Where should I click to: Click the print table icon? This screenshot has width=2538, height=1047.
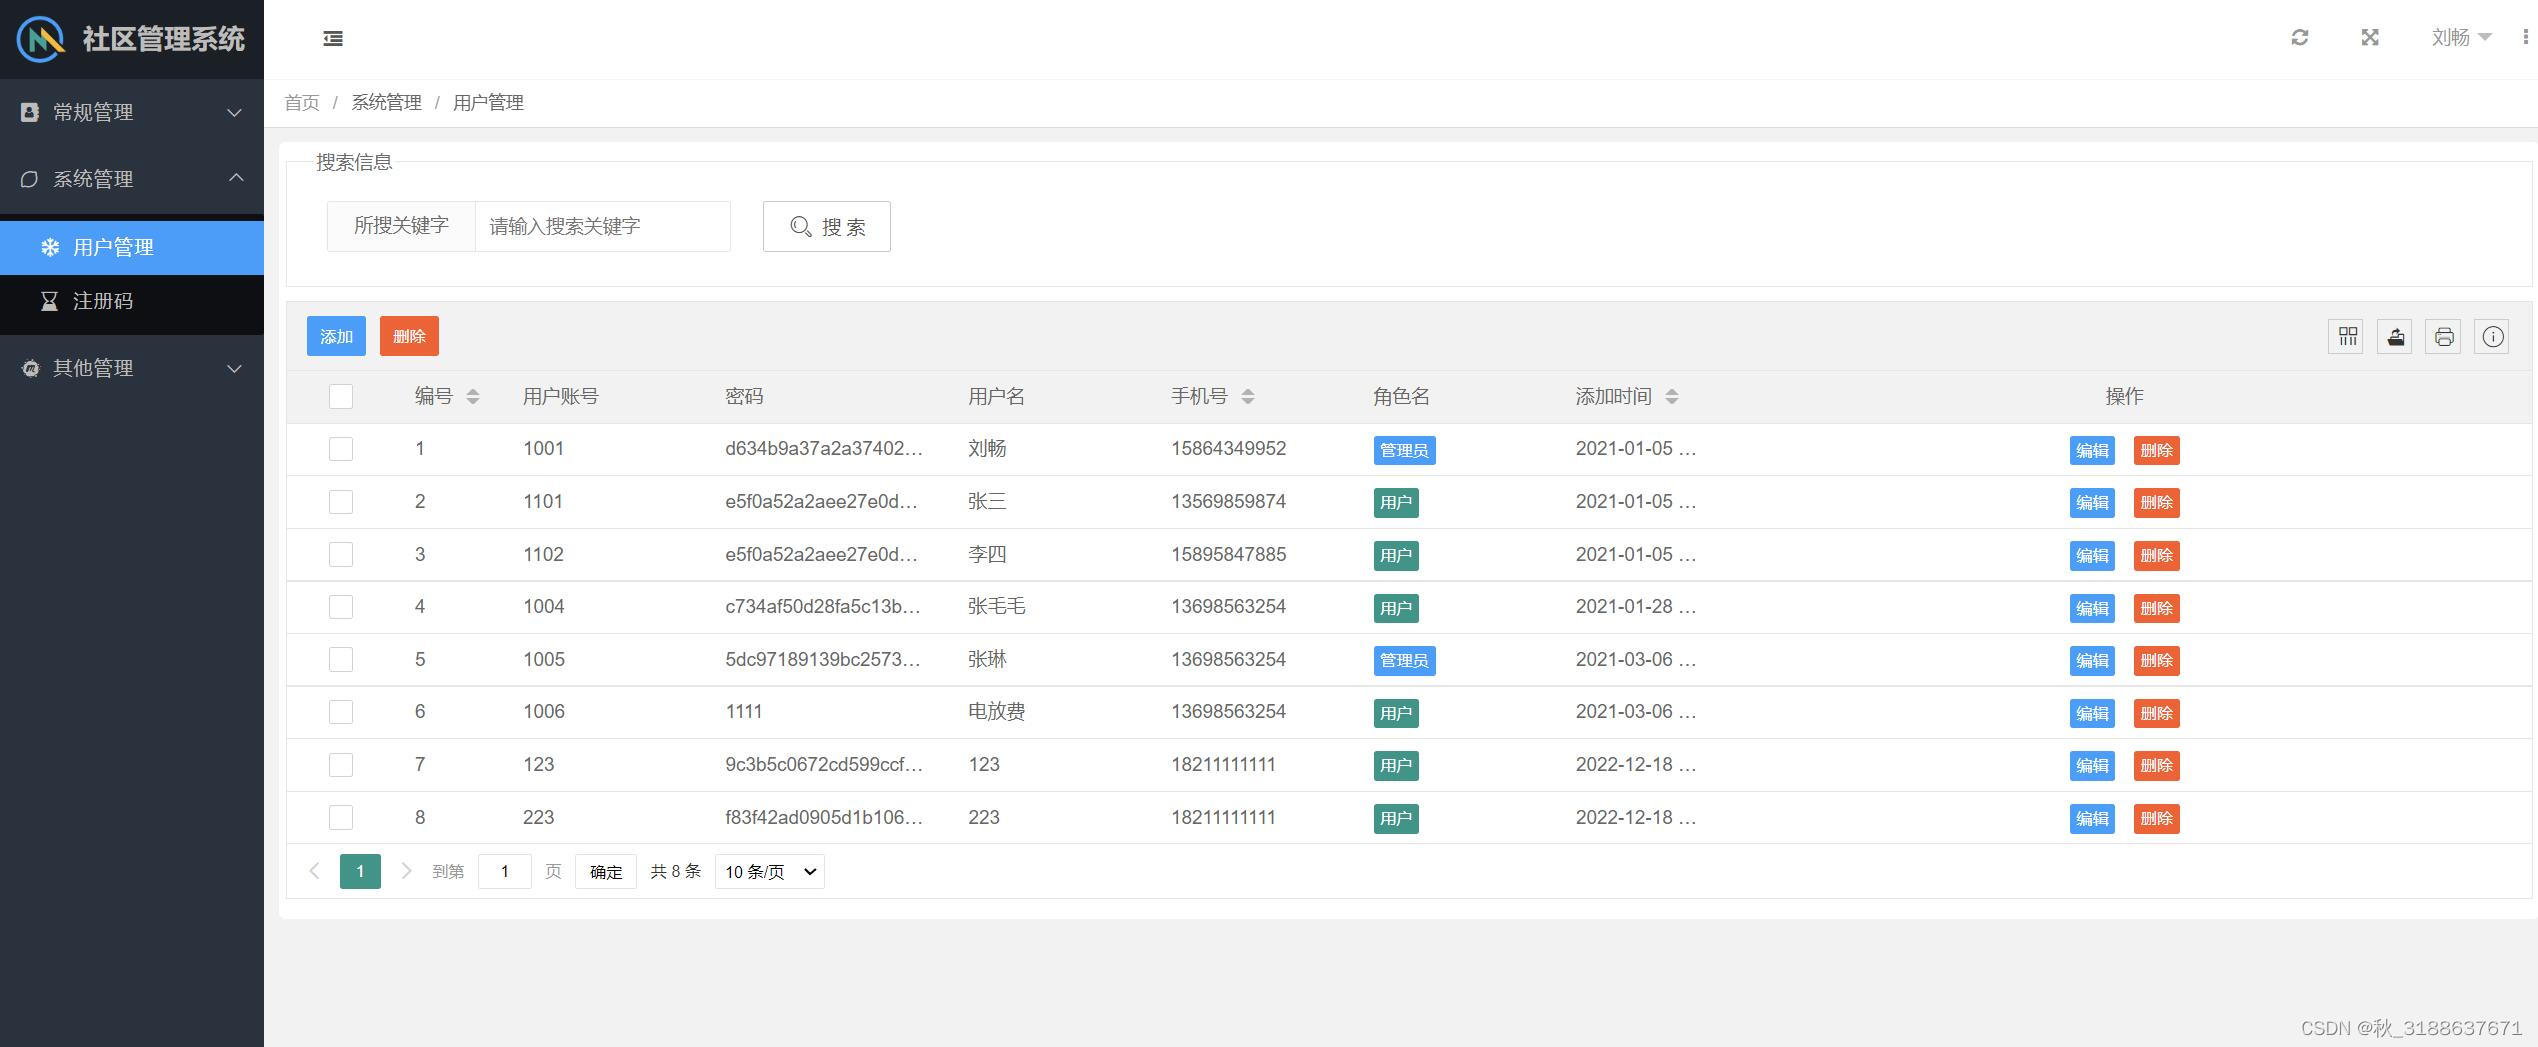[2444, 336]
